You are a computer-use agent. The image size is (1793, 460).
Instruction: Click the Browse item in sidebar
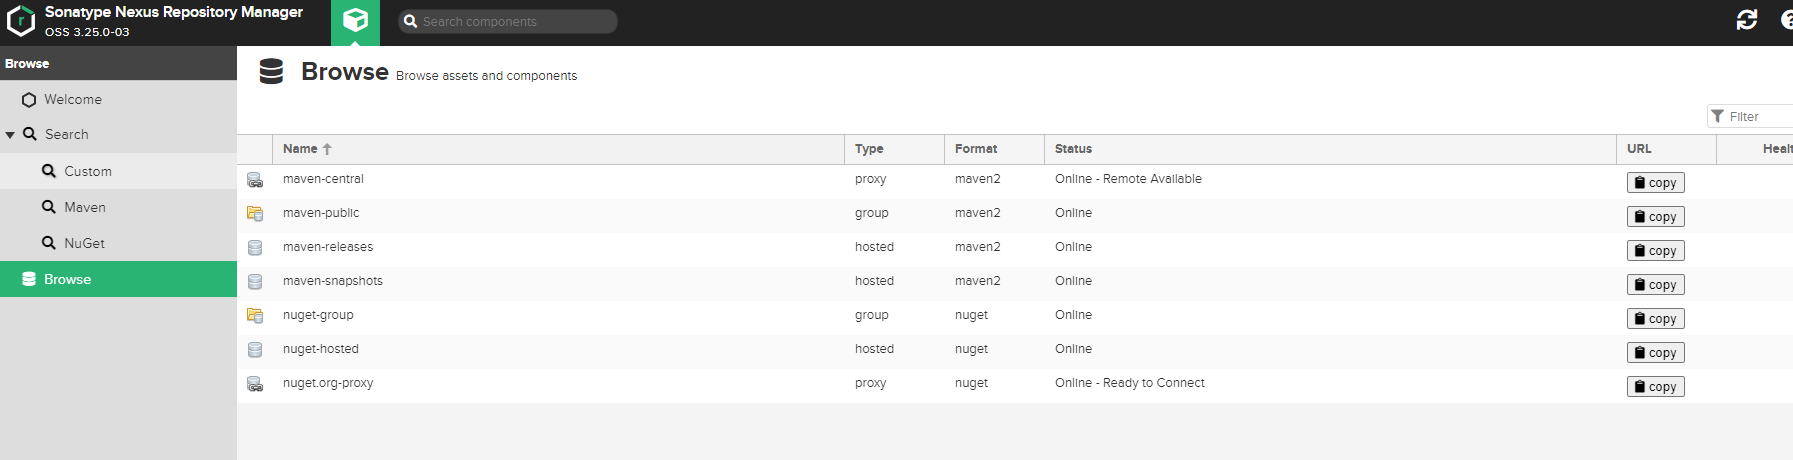[118, 279]
